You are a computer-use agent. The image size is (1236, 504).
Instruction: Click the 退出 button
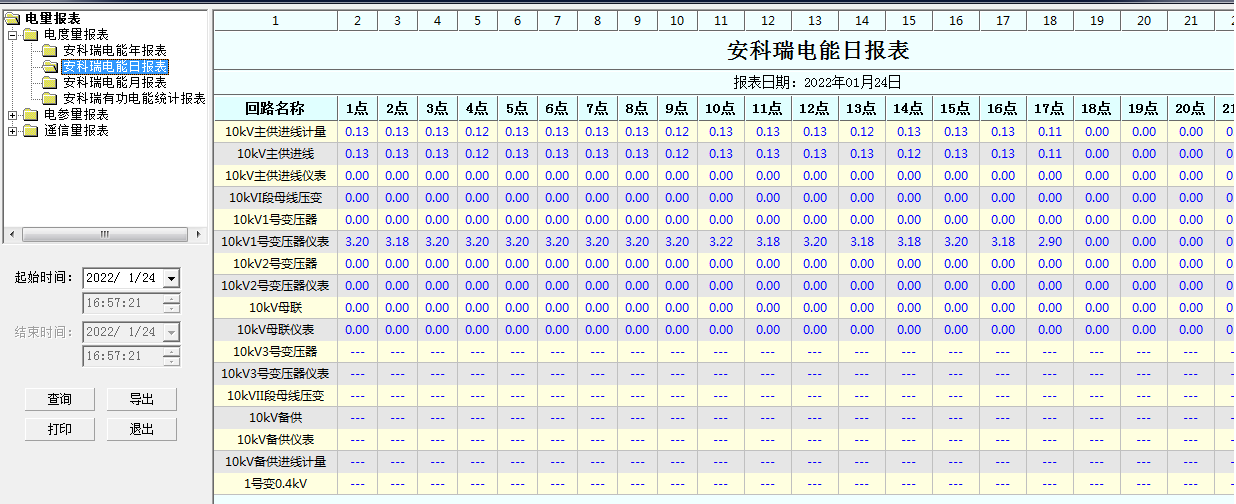pyautogui.click(x=142, y=429)
